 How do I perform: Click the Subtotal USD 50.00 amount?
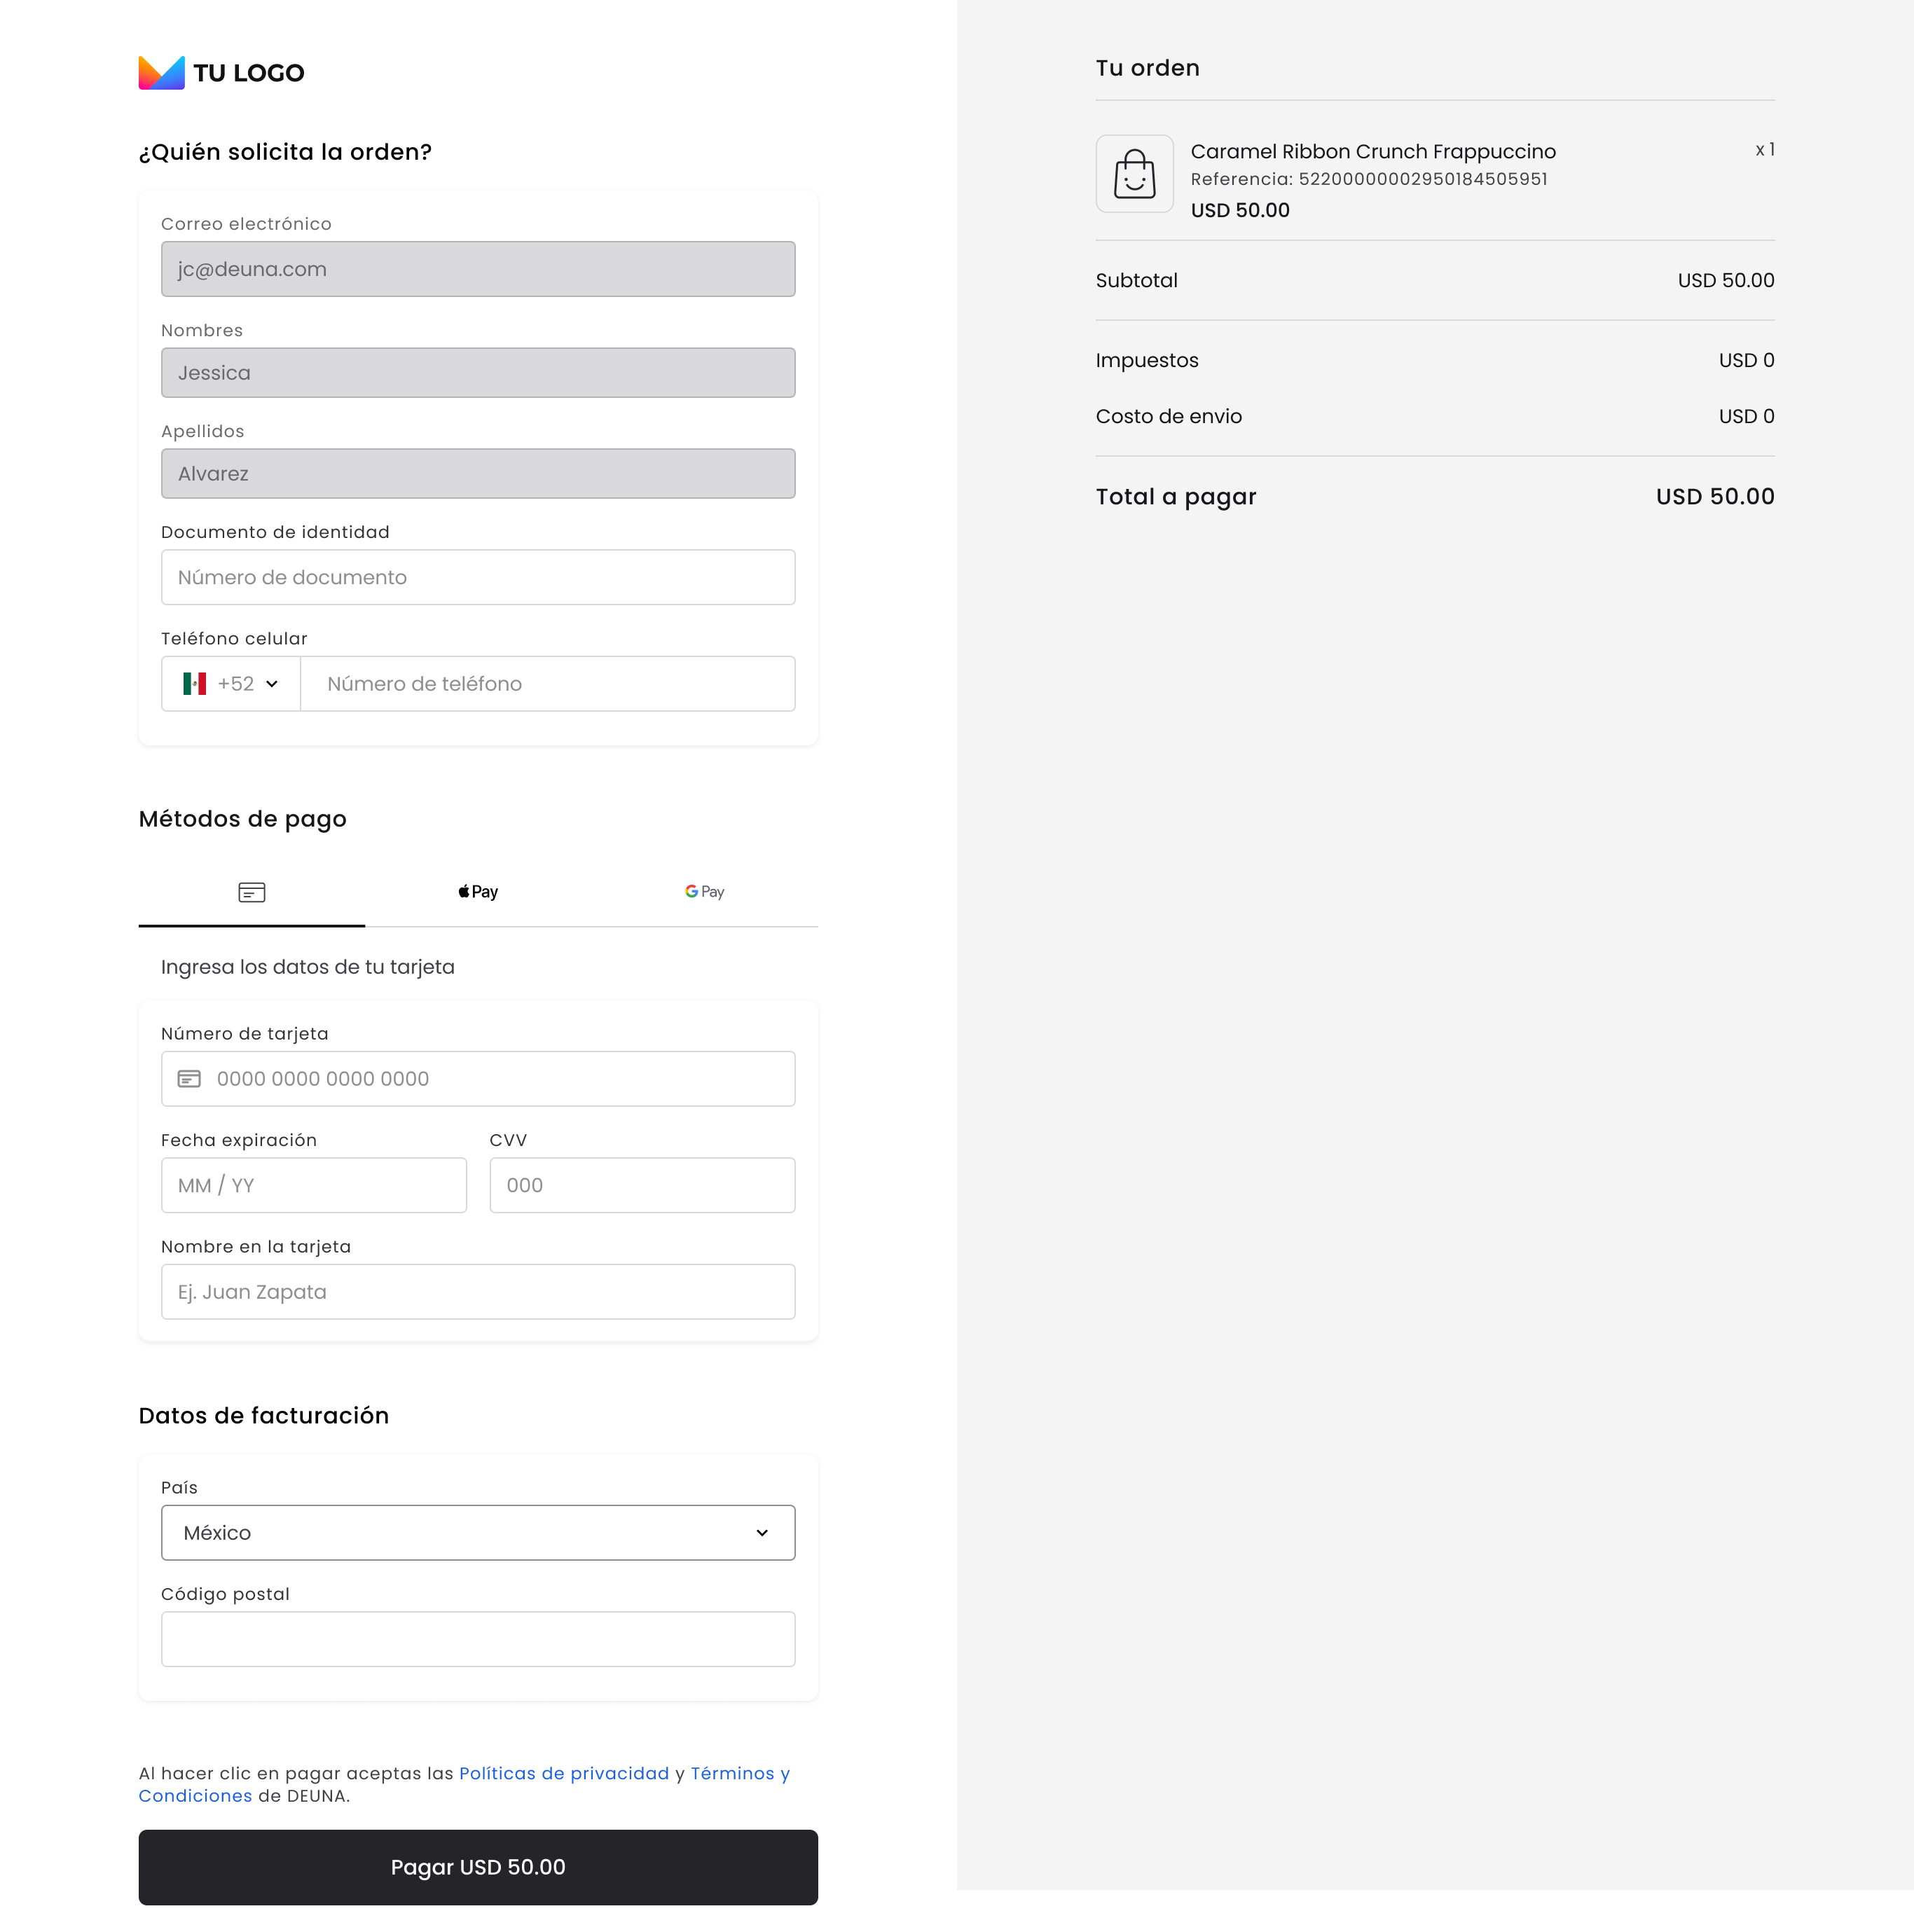point(1726,281)
